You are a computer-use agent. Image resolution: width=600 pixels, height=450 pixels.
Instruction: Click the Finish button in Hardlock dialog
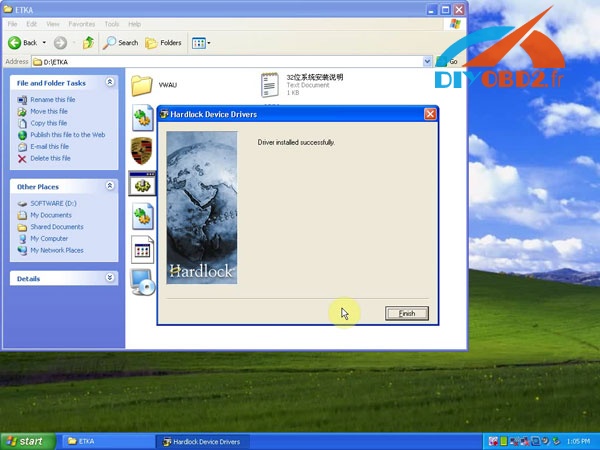point(407,313)
